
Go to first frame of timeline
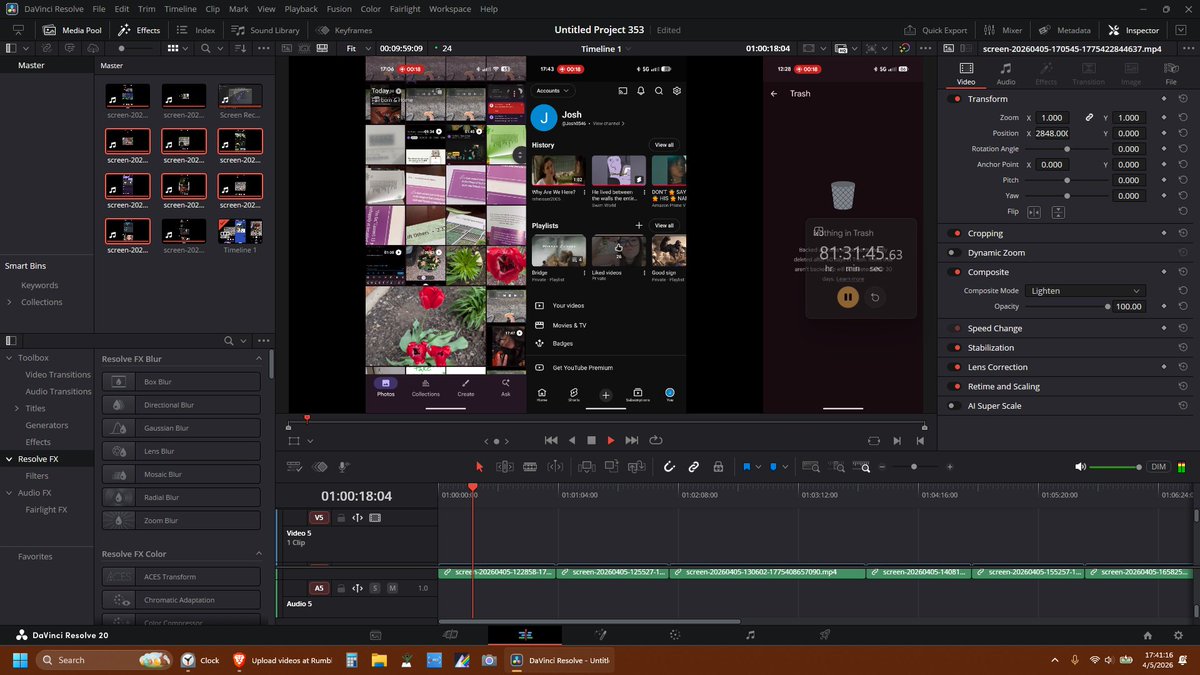pos(550,440)
